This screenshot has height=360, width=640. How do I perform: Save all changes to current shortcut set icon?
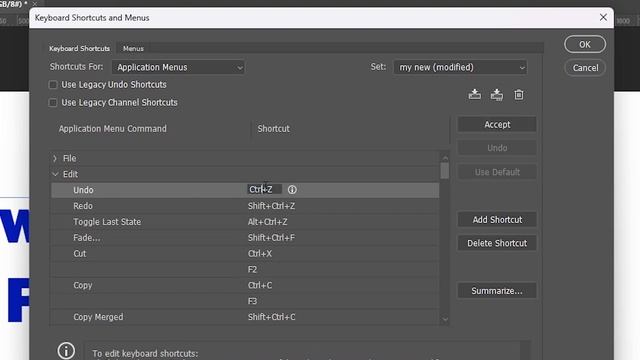coord(474,95)
